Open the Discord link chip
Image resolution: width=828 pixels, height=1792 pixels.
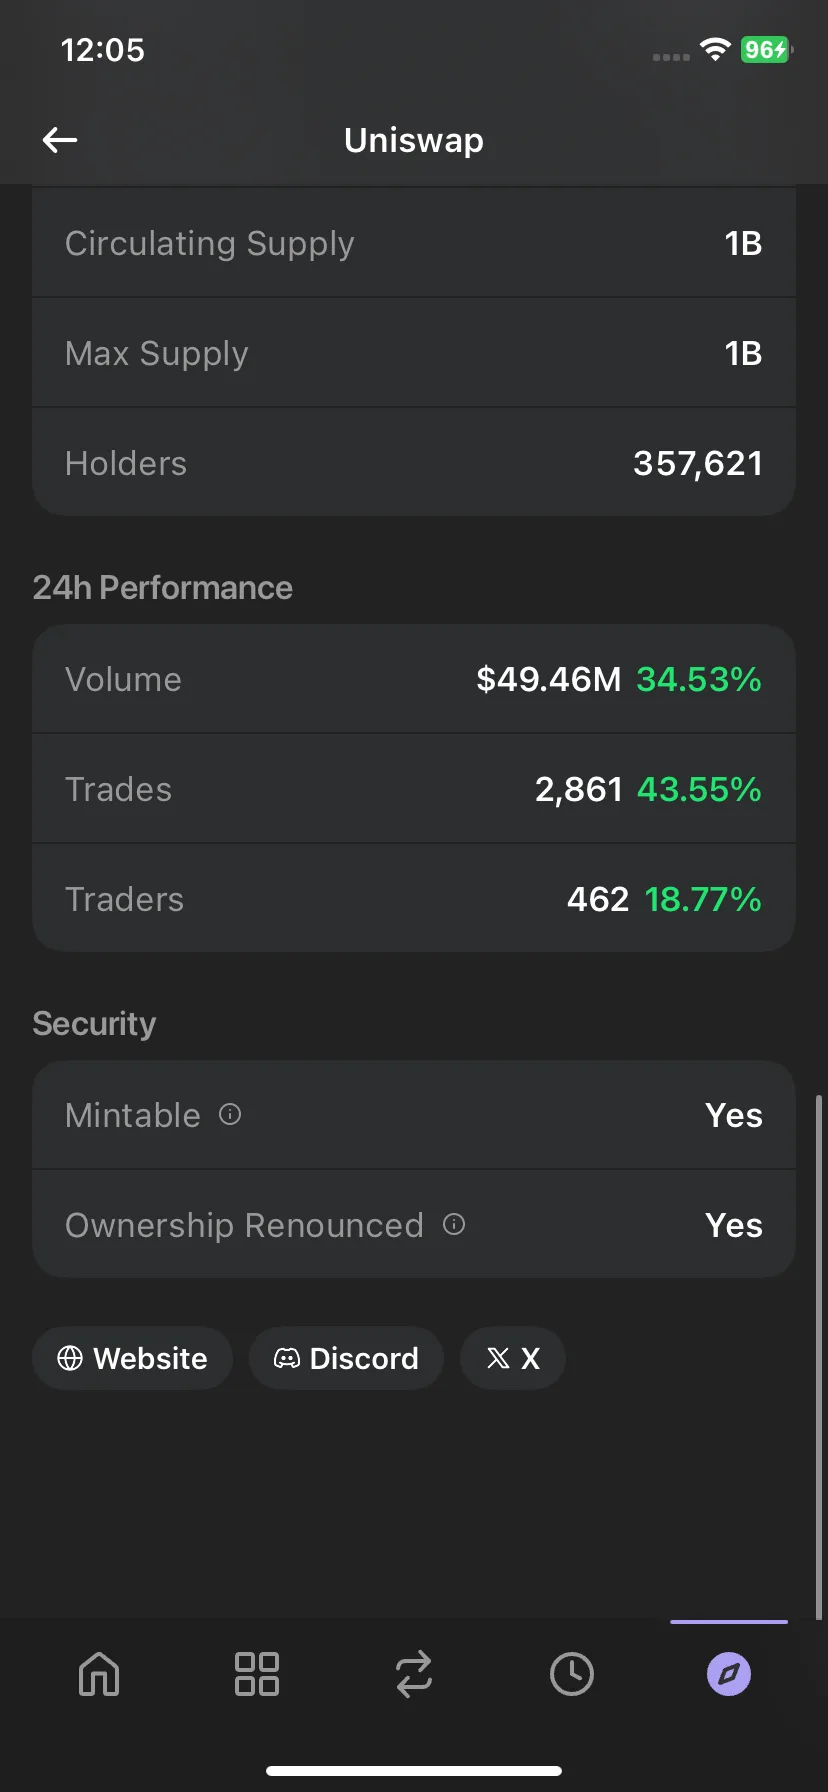click(x=346, y=1358)
